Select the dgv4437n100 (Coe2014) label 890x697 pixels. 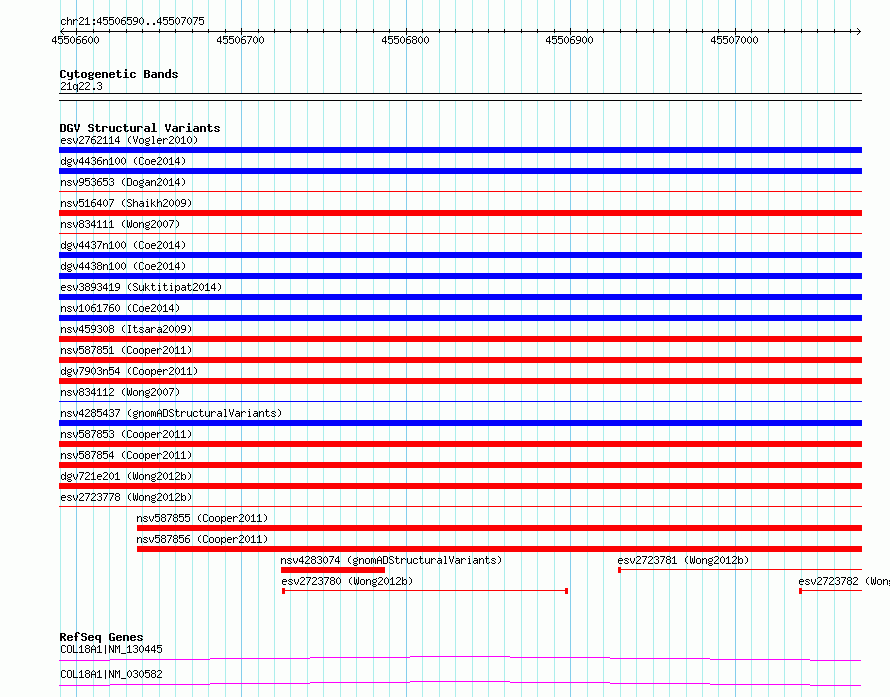pyautogui.click(x=123, y=245)
